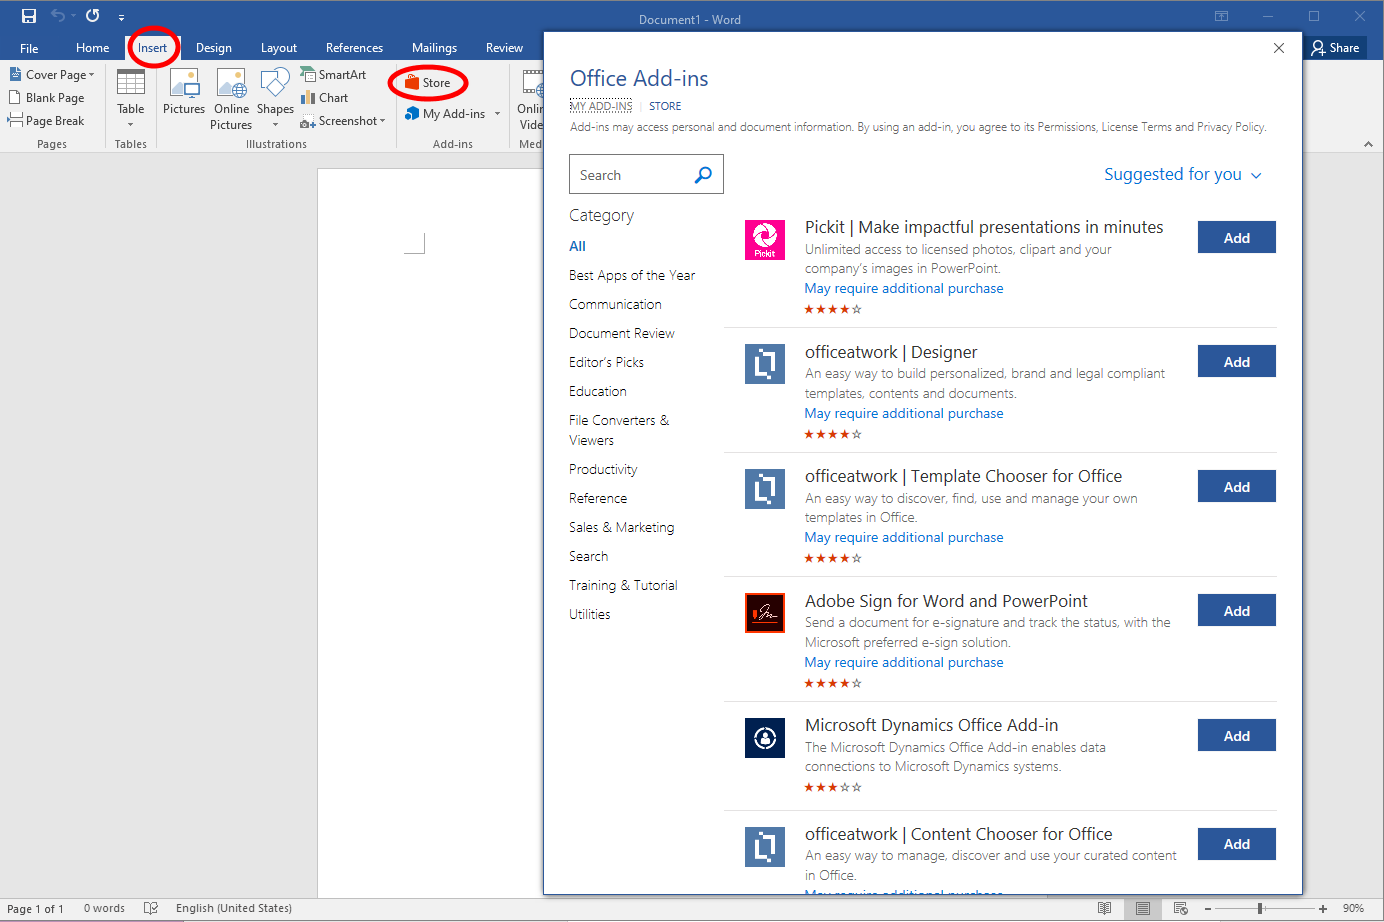
Task: Insert a Chart from the ribbon
Action: [x=325, y=98]
